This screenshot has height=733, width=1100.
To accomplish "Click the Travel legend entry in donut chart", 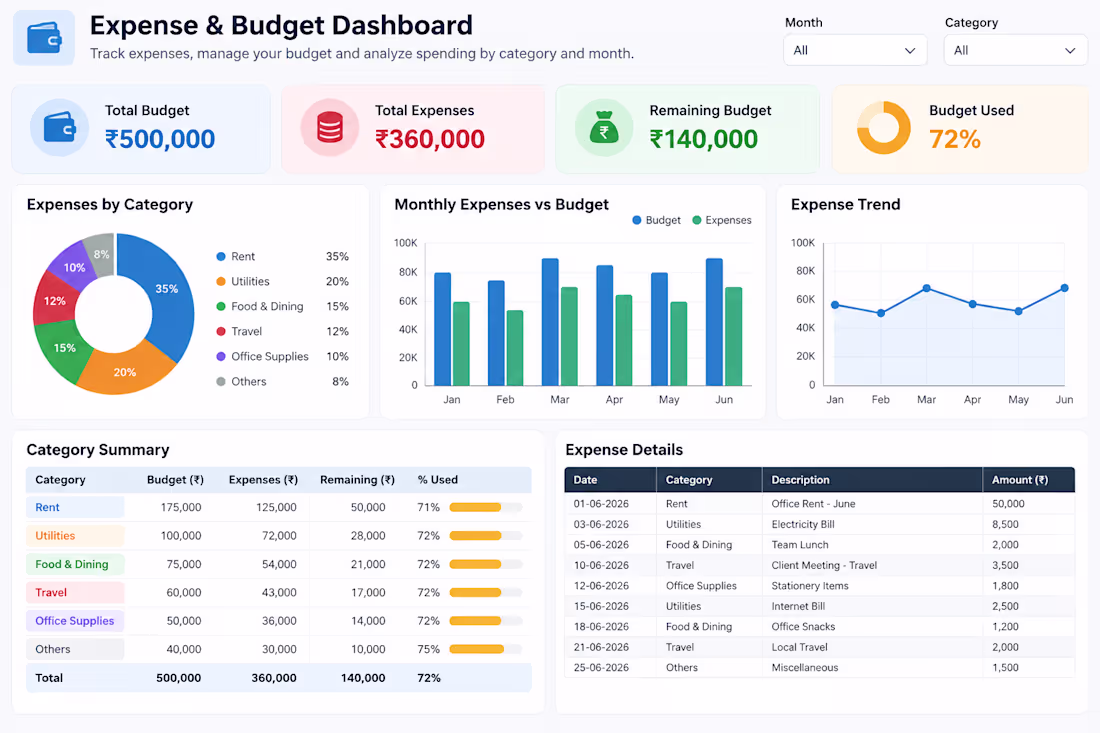I will [x=283, y=331].
